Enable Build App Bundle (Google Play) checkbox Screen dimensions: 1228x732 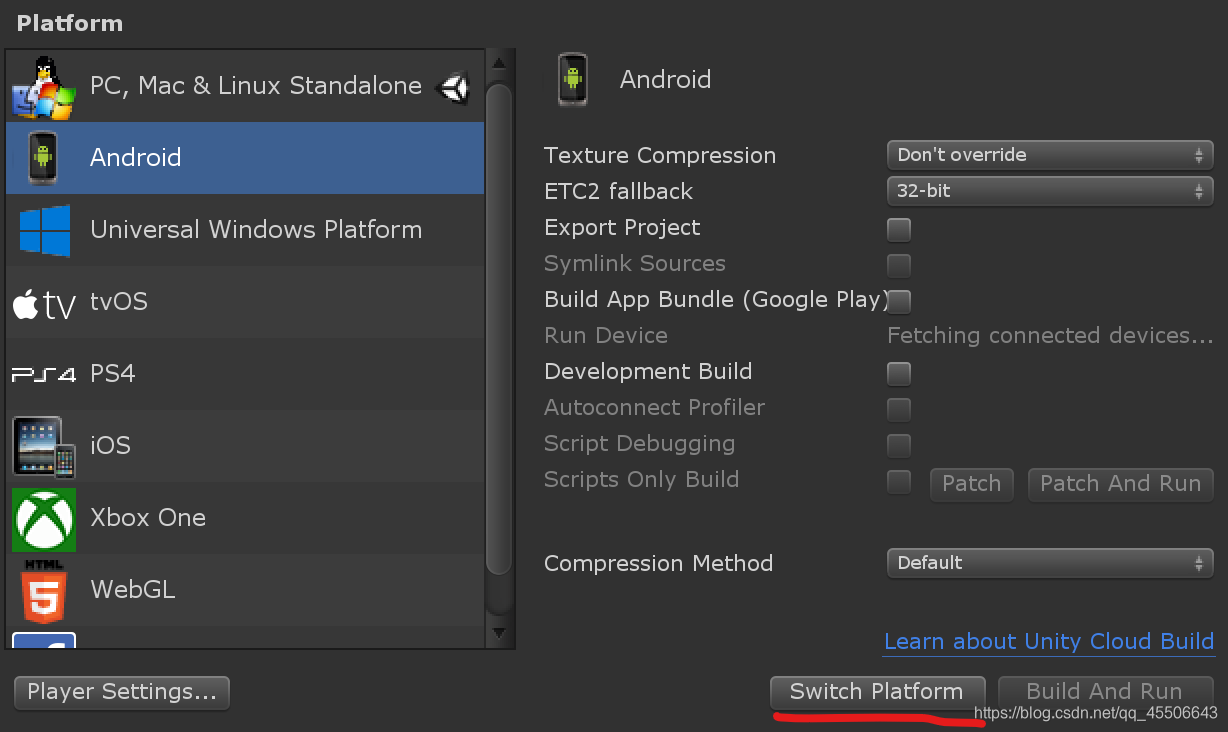point(899,301)
